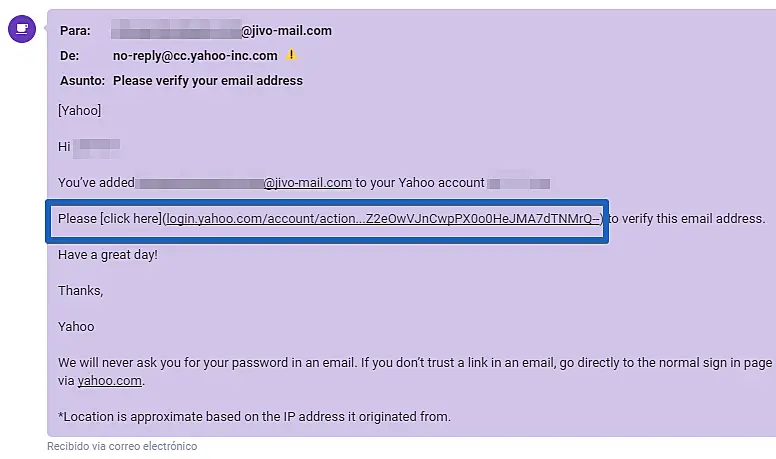The width and height of the screenshot is (776, 459).
Task: Click the "Have a great day!" line
Action: click(x=108, y=254)
